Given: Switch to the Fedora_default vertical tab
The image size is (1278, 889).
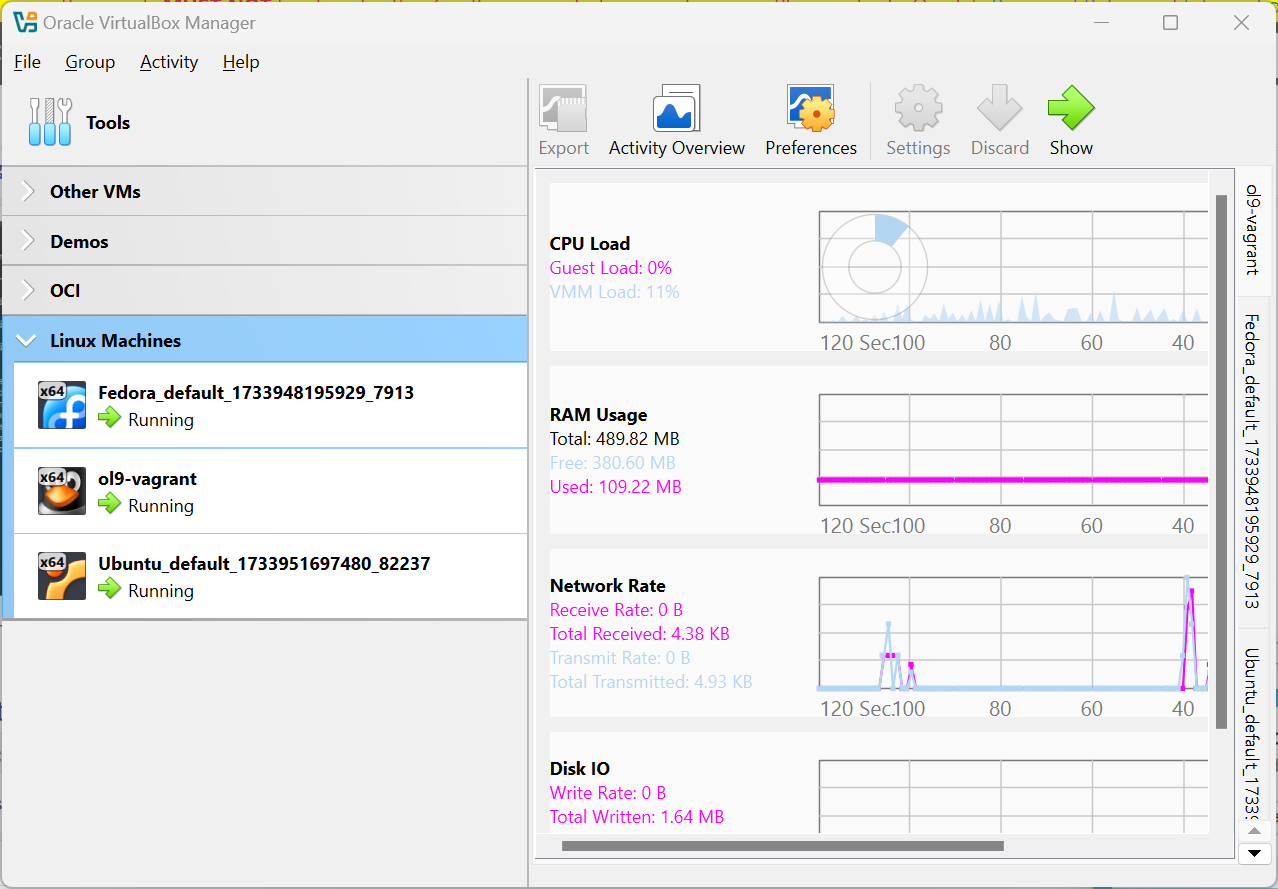Looking at the screenshot, I should pyautogui.click(x=1253, y=460).
